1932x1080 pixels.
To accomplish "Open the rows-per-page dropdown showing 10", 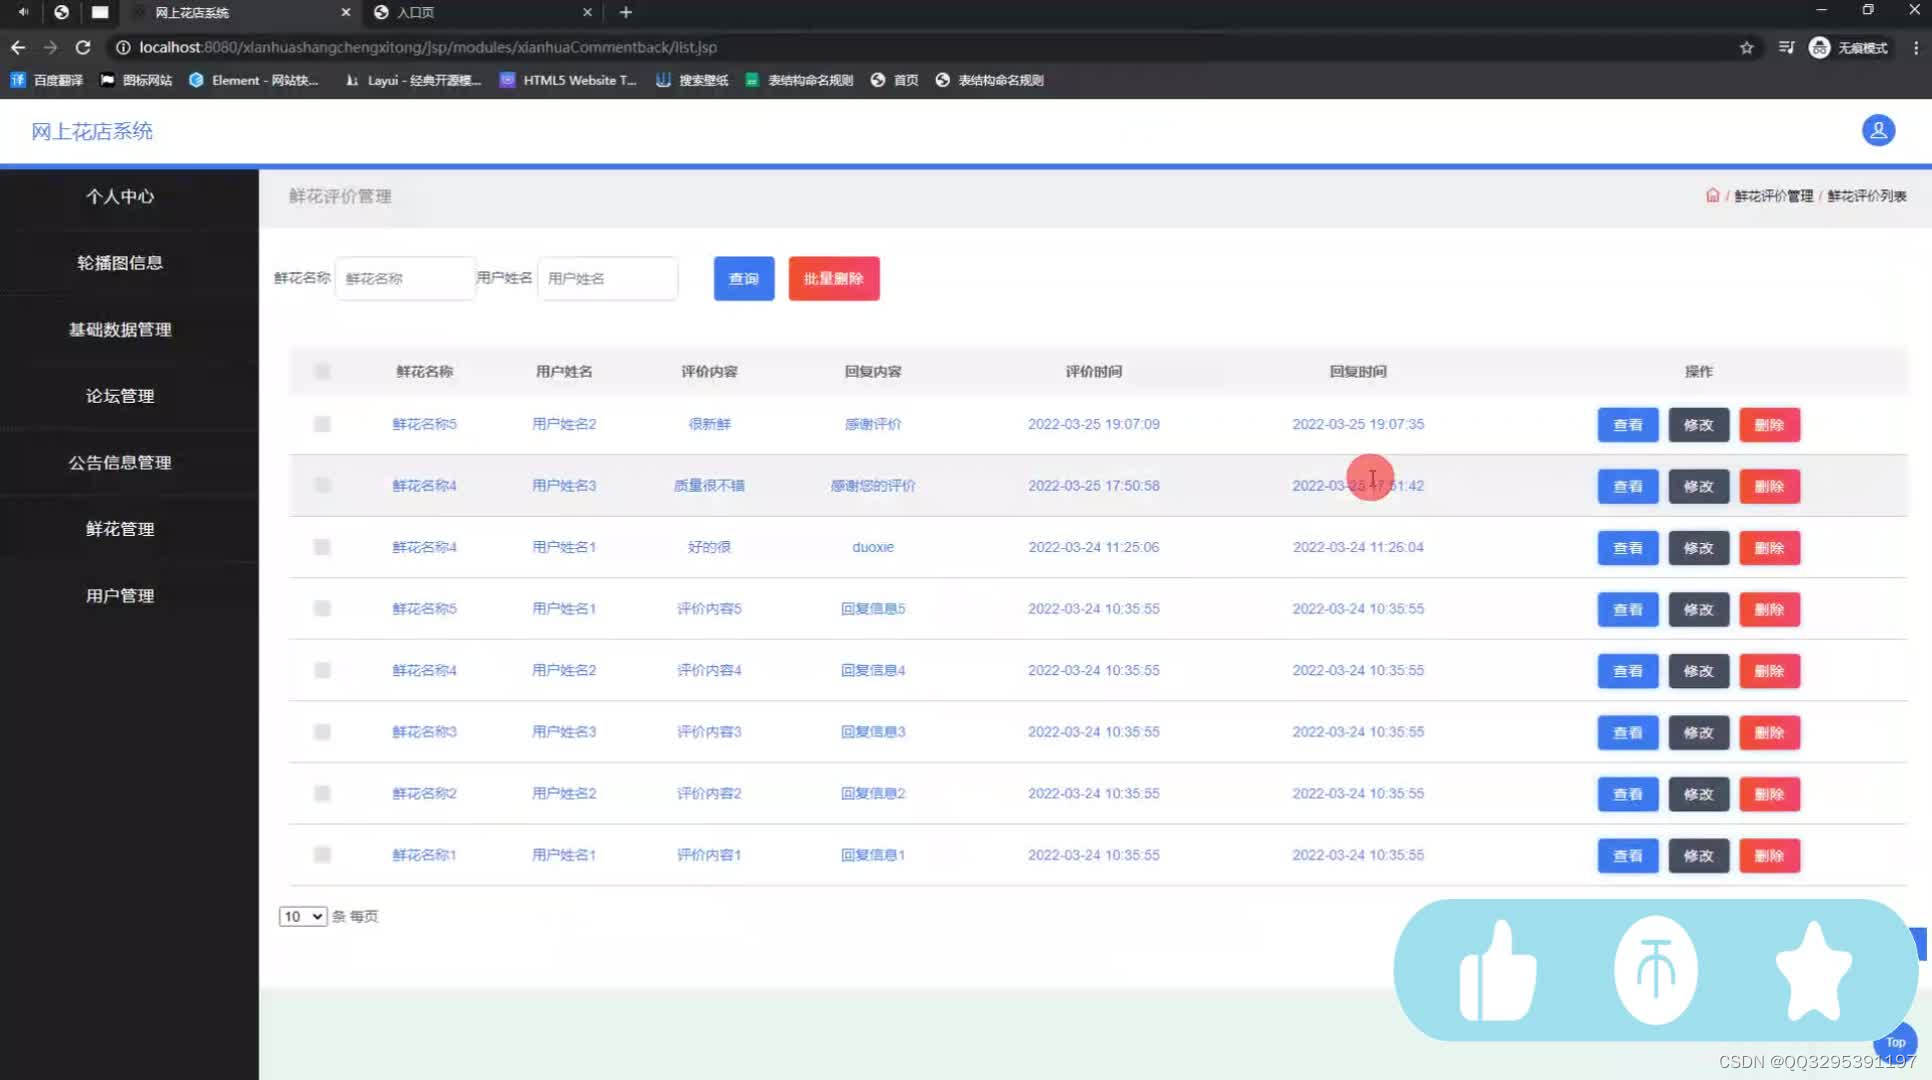I will point(303,916).
